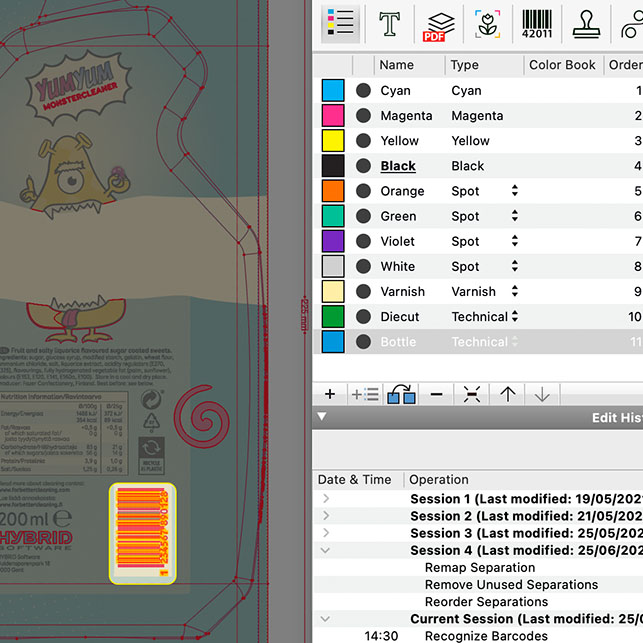Select Recognize Barcodes history entry
The image size is (643, 643).
486,636
